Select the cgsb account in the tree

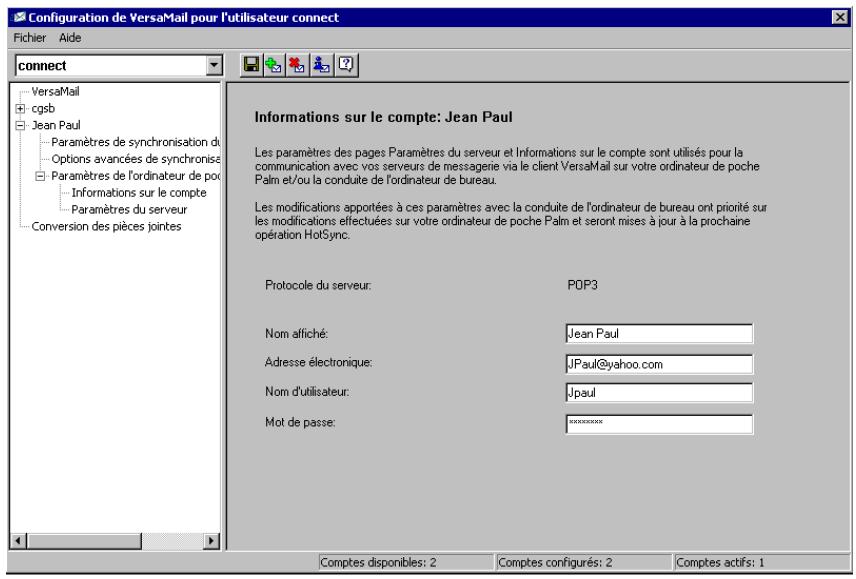click(x=43, y=108)
